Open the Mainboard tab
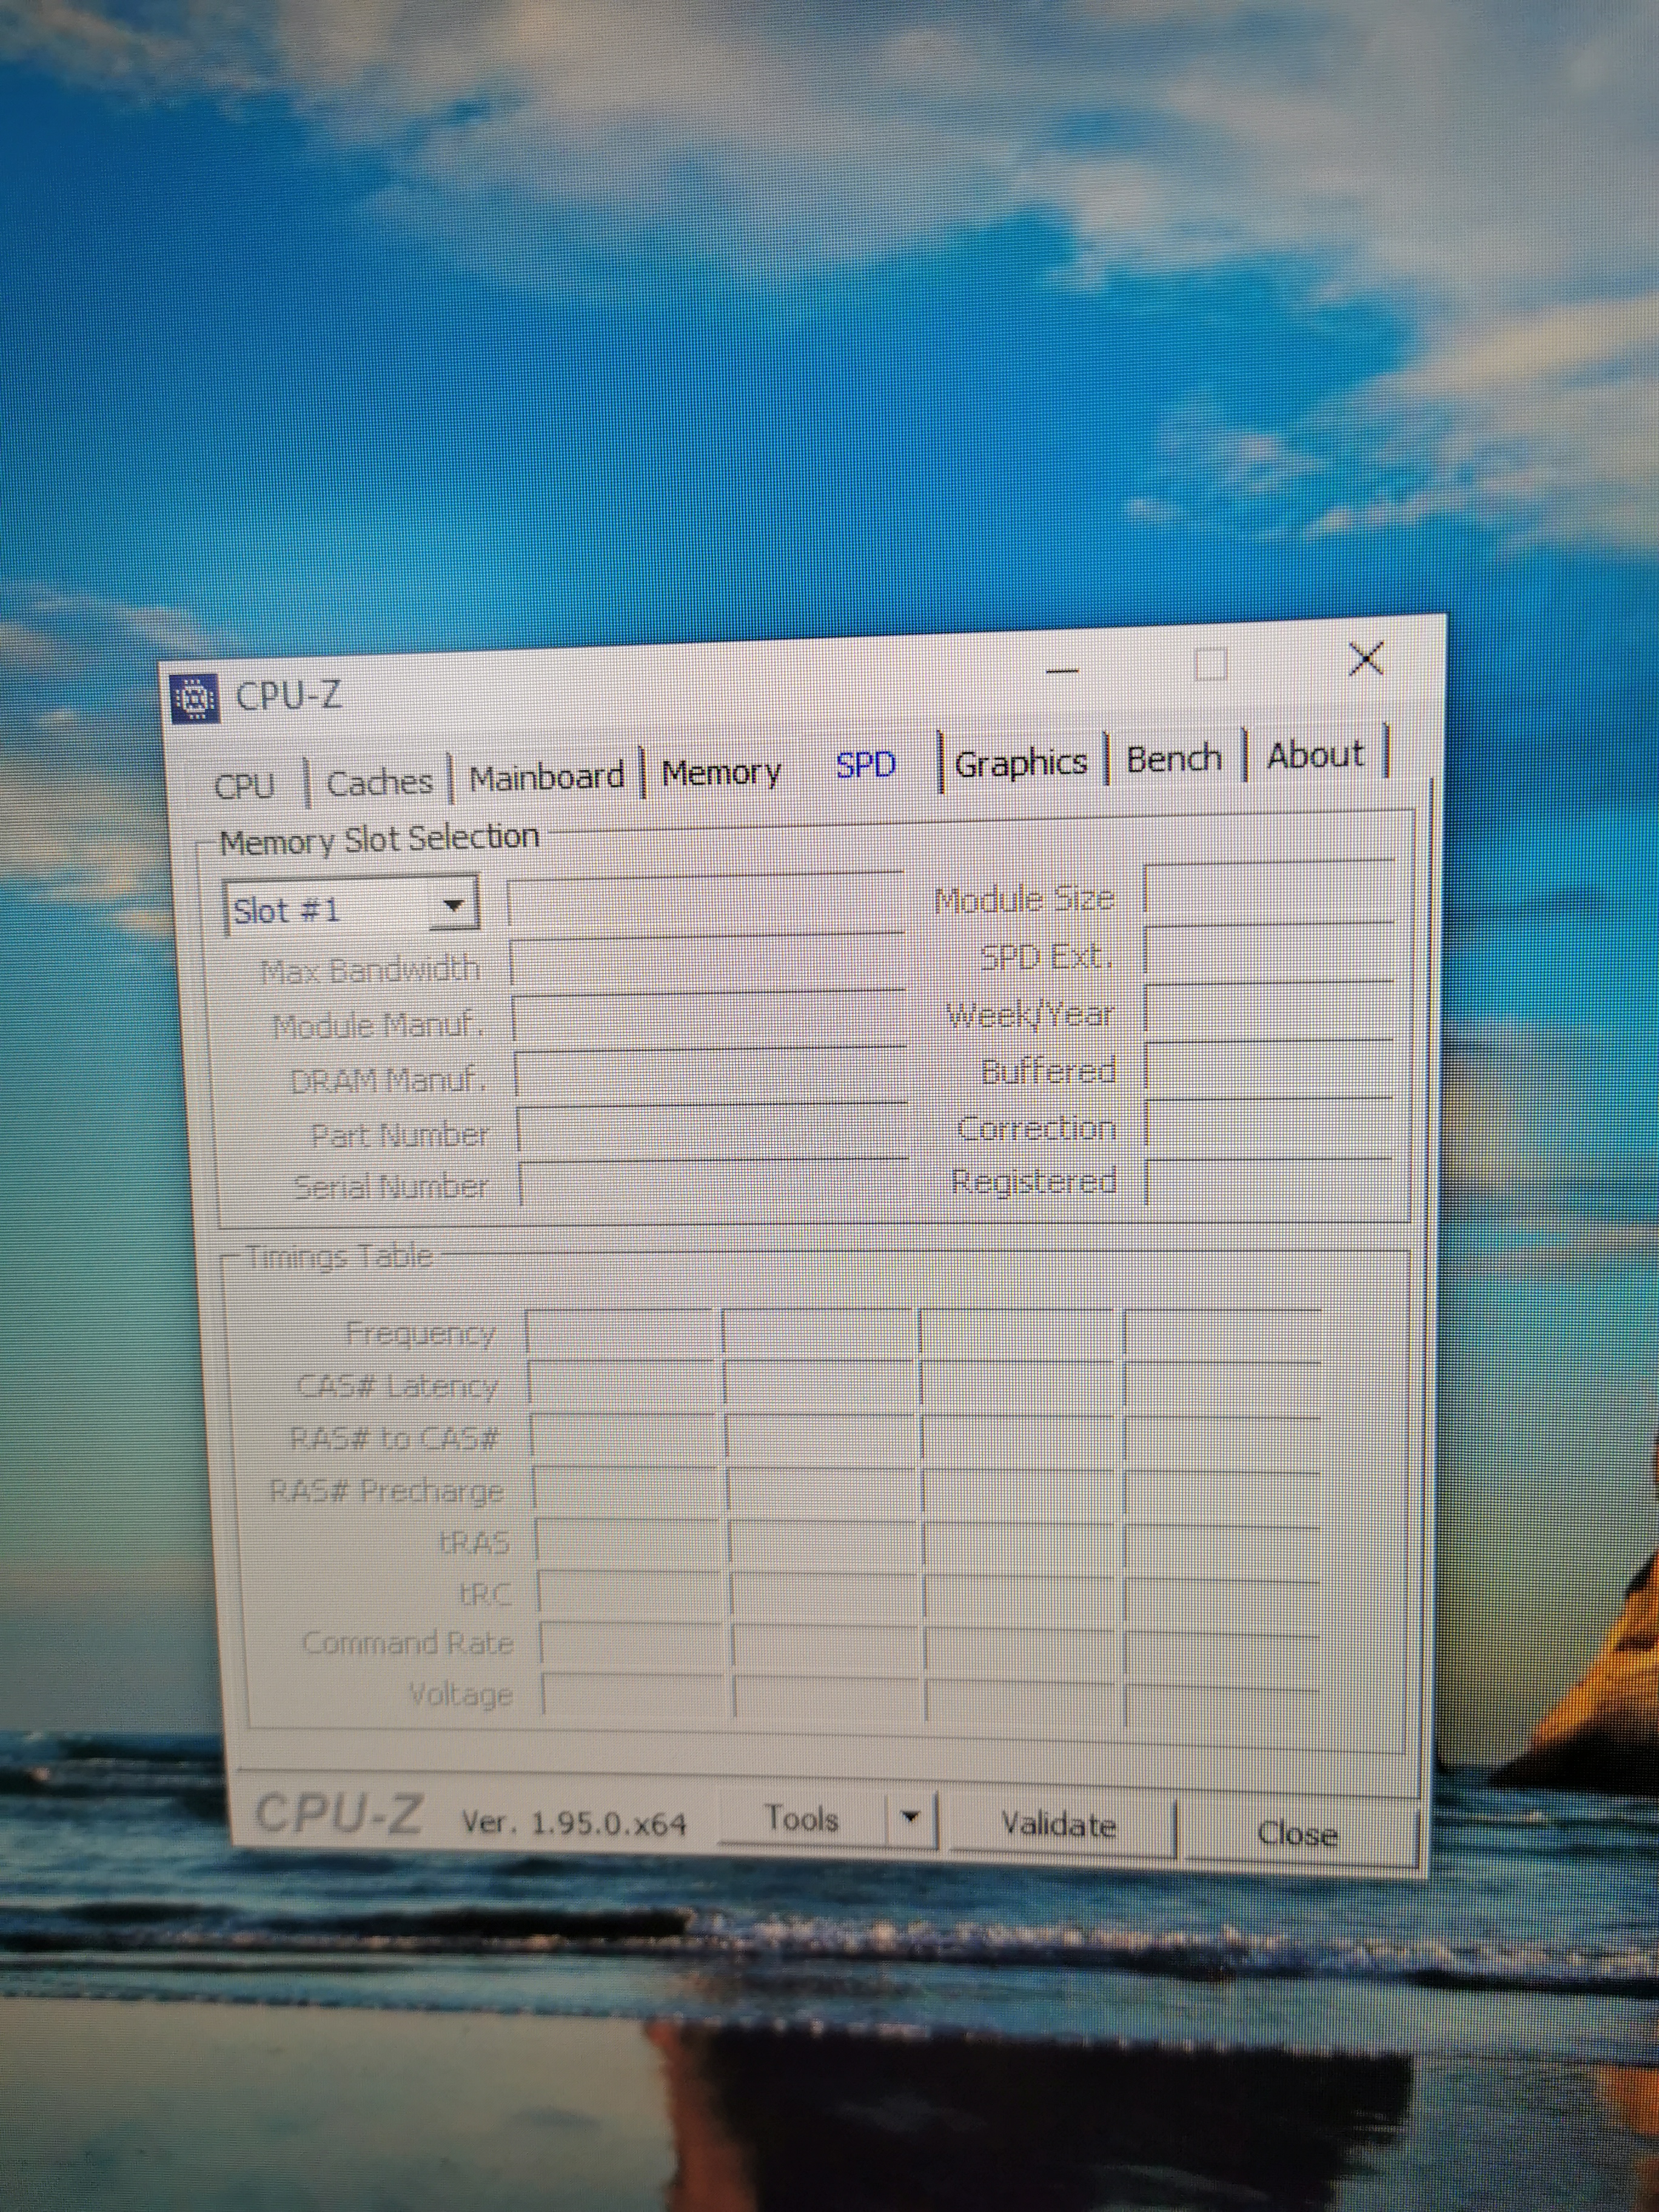This screenshot has height=2212, width=1659. 546,777
